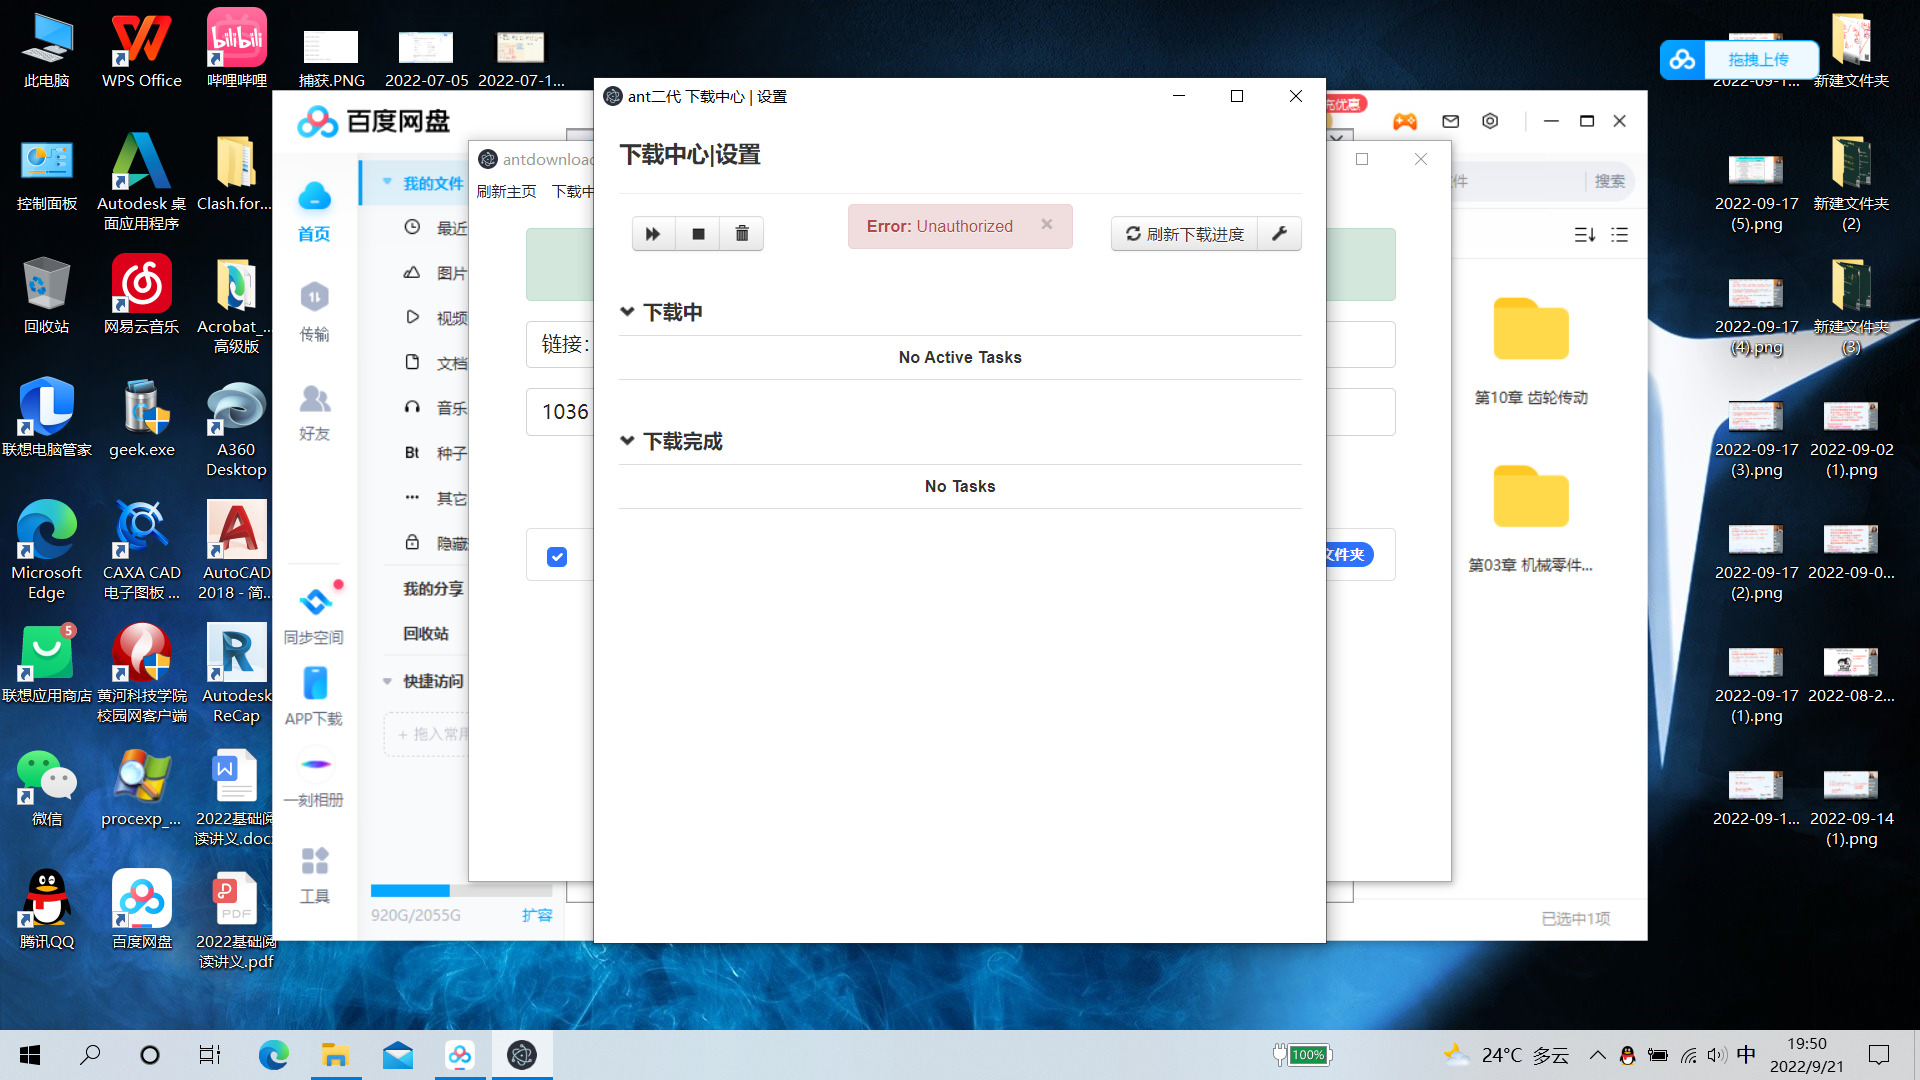Open 传输 transfer icon in Baidu Netdisk
The height and width of the screenshot is (1080, 1920).
(314, 311)
